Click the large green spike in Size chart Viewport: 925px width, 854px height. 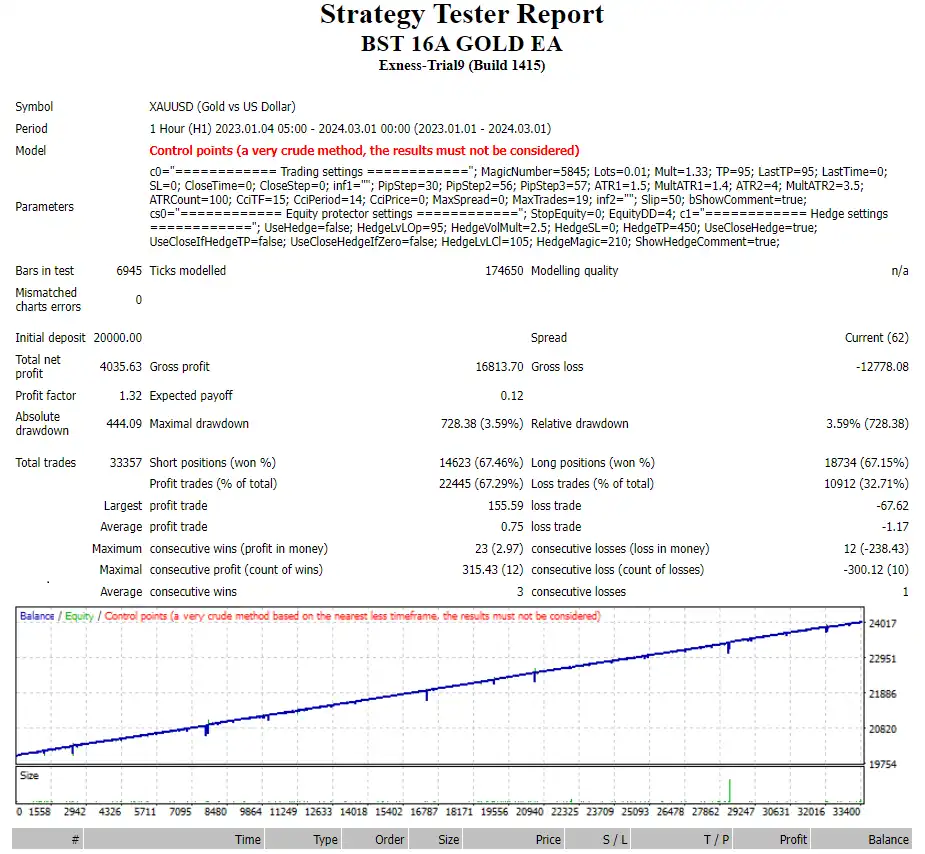point(730,790)
